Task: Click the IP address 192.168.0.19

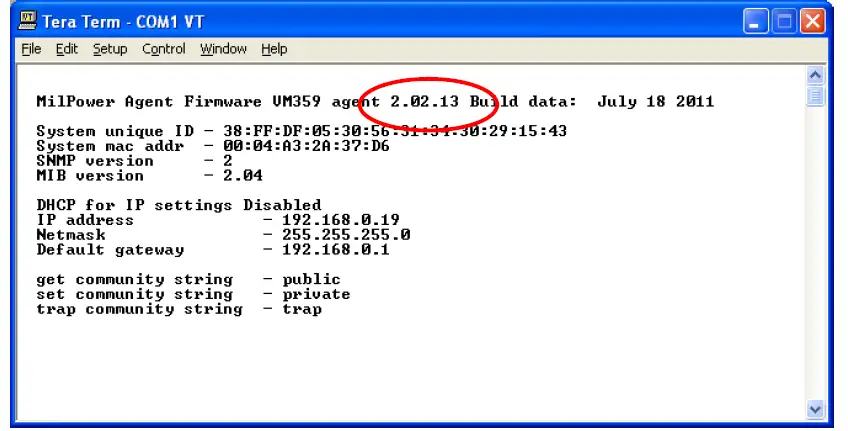Action: [x=341, y=220]
